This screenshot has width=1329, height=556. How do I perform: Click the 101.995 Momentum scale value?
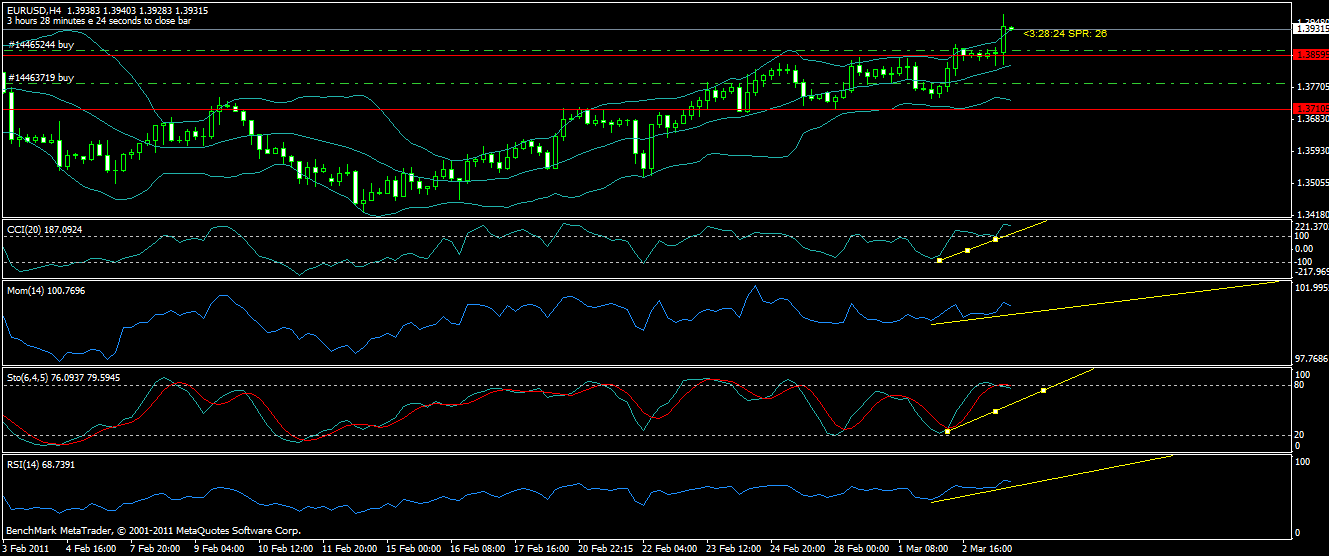coord(1312,289)
